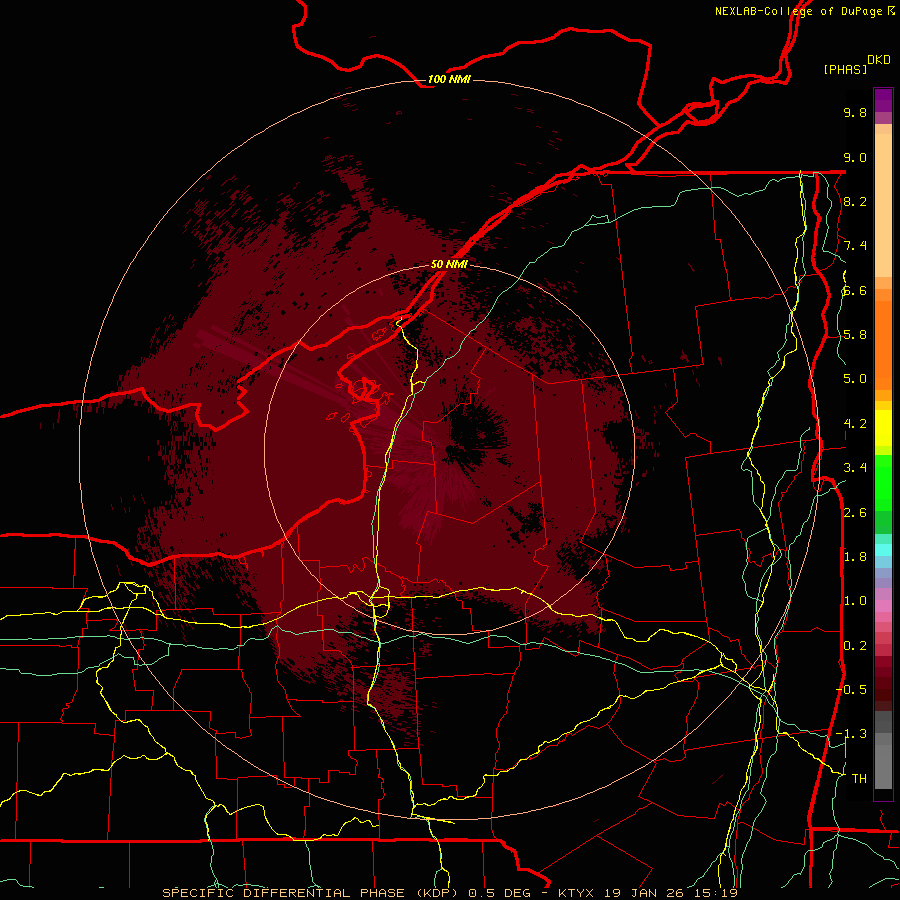Screen dimensions: 900x900
Task: Click the 0.2 value on the color scale
Action: [855, 646]
